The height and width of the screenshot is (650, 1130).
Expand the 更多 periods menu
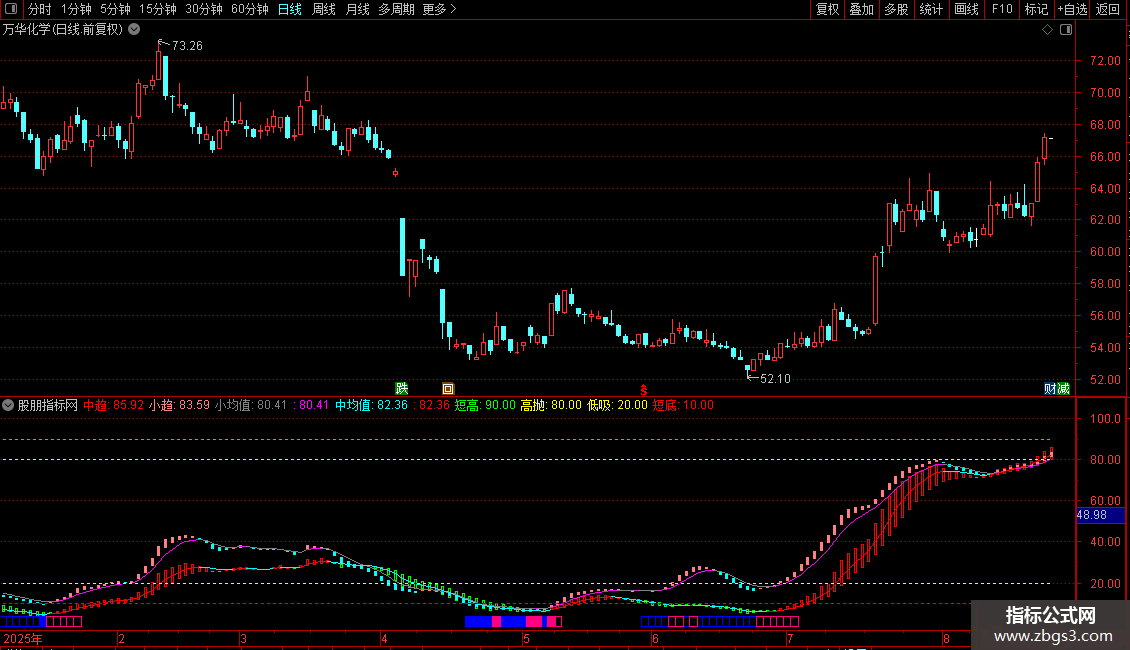tap(440, 9)
